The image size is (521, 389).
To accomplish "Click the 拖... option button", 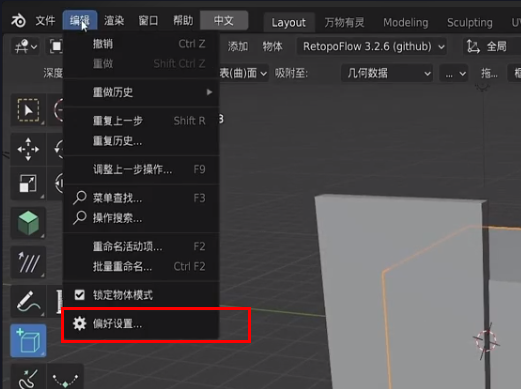I will [x=489, y=73].
